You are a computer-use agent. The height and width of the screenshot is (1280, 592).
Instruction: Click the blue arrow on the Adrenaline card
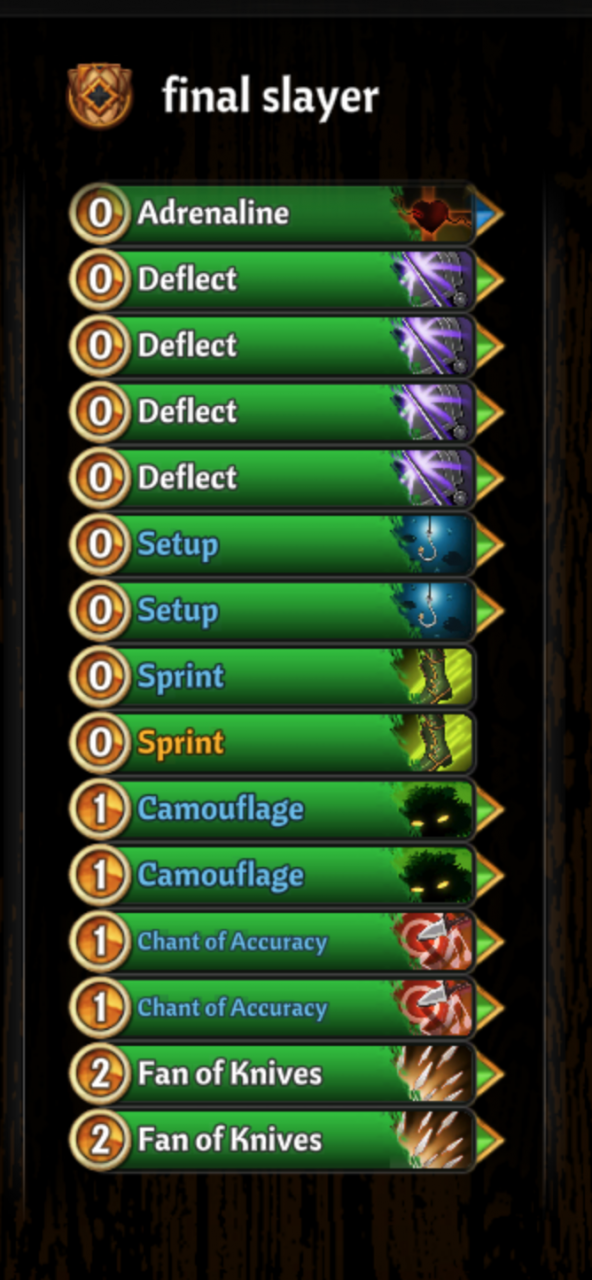tap(489, 214)
